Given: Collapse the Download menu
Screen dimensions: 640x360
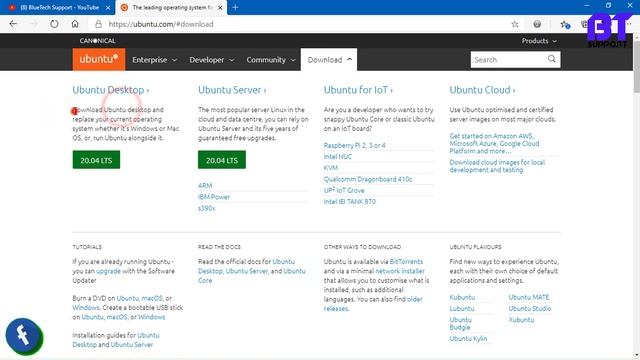Looking at the screenshot, I should pyautogui.click(x=329, y=60).
